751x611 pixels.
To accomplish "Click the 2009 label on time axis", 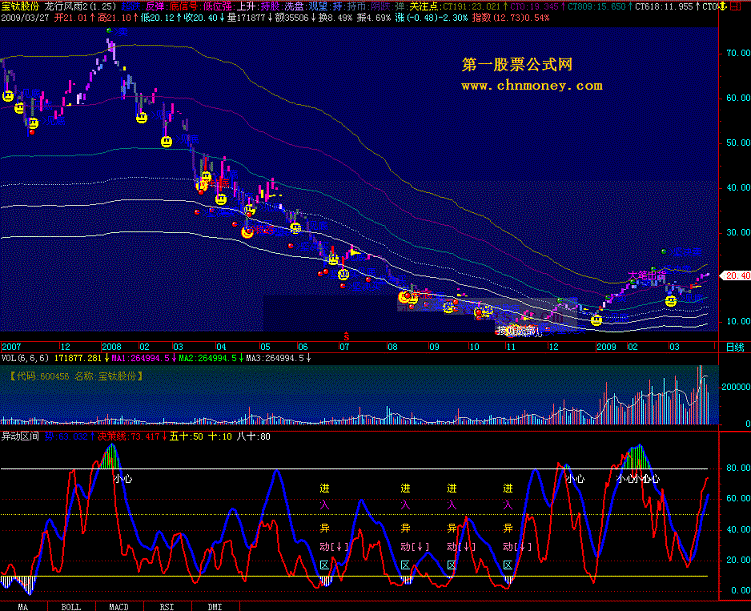I will point(606,347).
